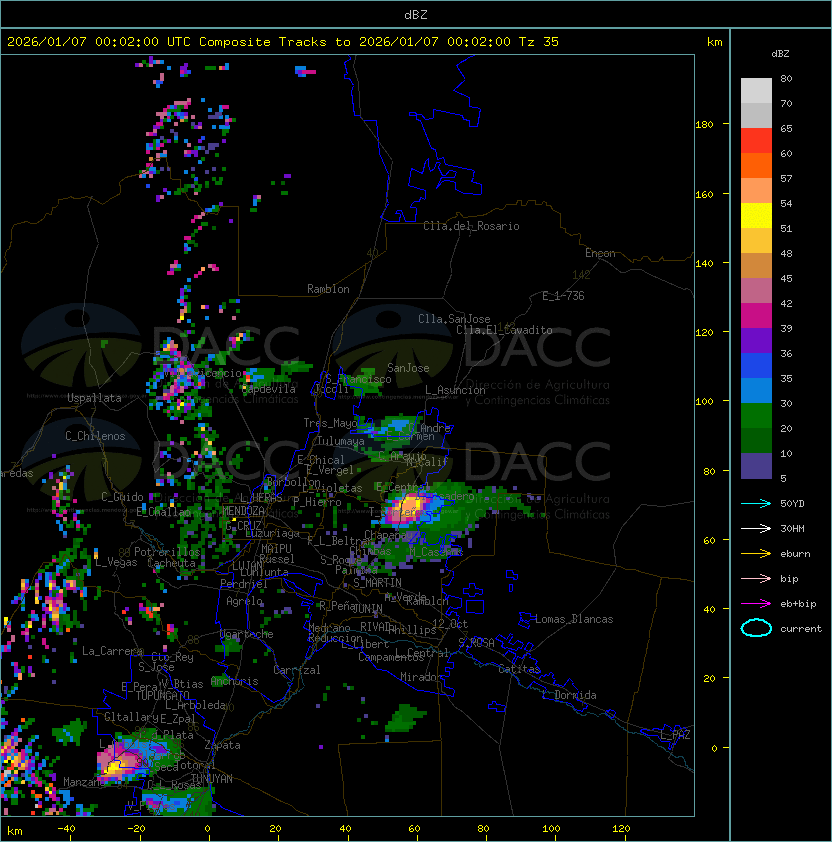Click the '42' value on the dBZ scale

786,303
